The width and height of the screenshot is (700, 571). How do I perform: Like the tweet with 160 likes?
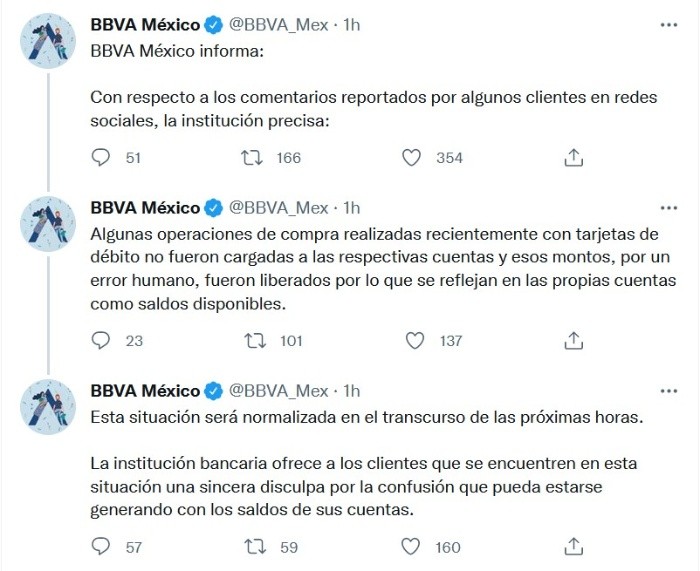pyautogui.click(x=410, y=547)
